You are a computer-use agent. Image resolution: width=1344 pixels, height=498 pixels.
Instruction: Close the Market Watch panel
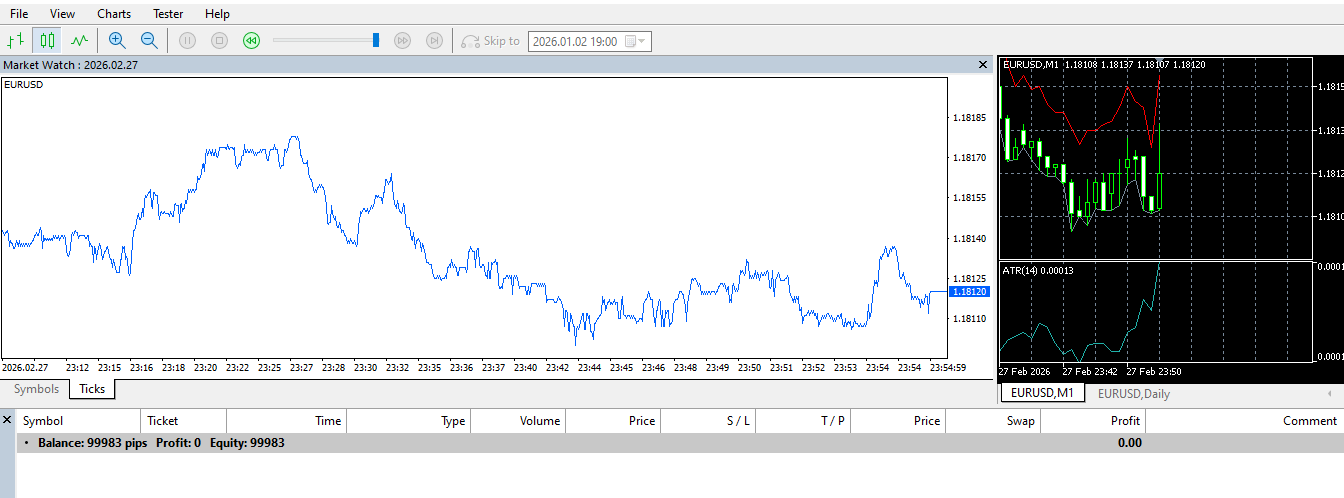pyautogui.click(x=982, y=64)
